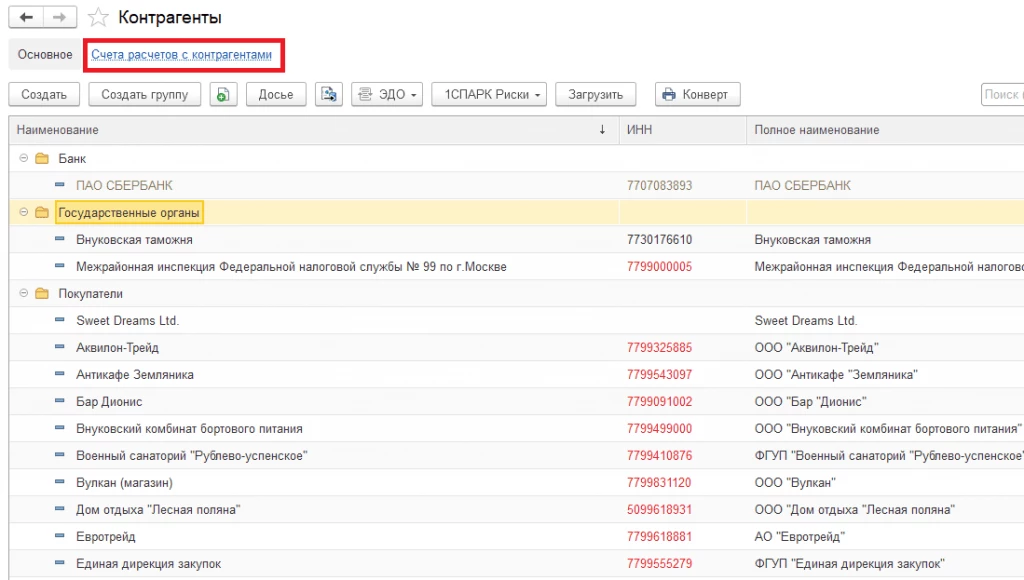
Task: Switch to the Основное tab
Action: pyautogui.click(x=45, y=55)
